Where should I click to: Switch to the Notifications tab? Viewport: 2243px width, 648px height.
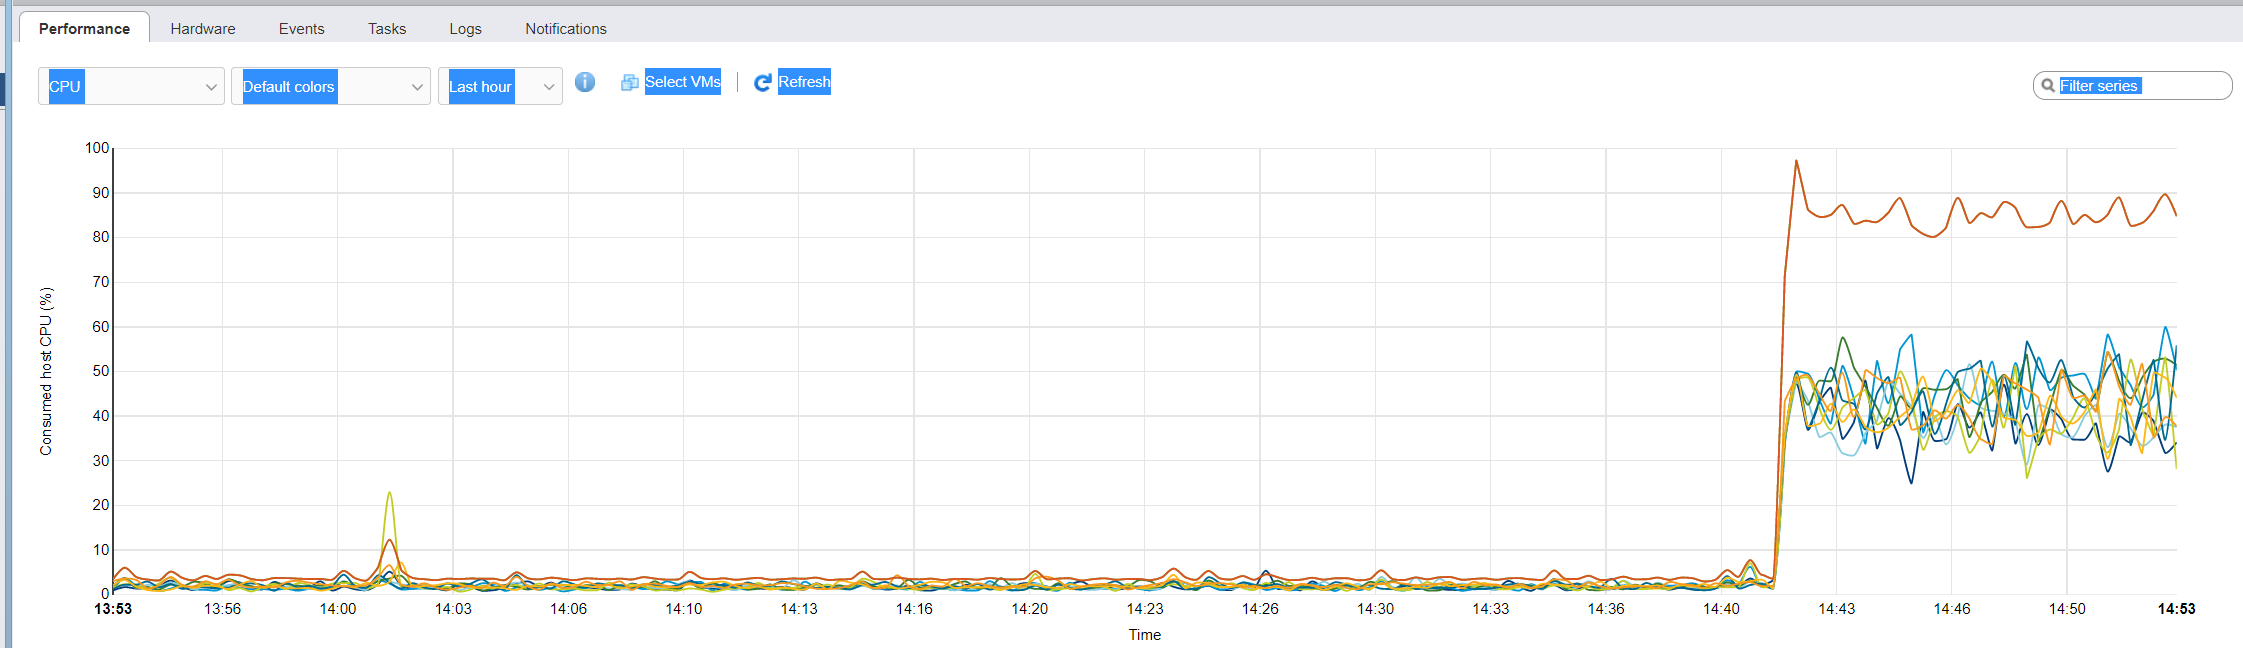[566, 29]
